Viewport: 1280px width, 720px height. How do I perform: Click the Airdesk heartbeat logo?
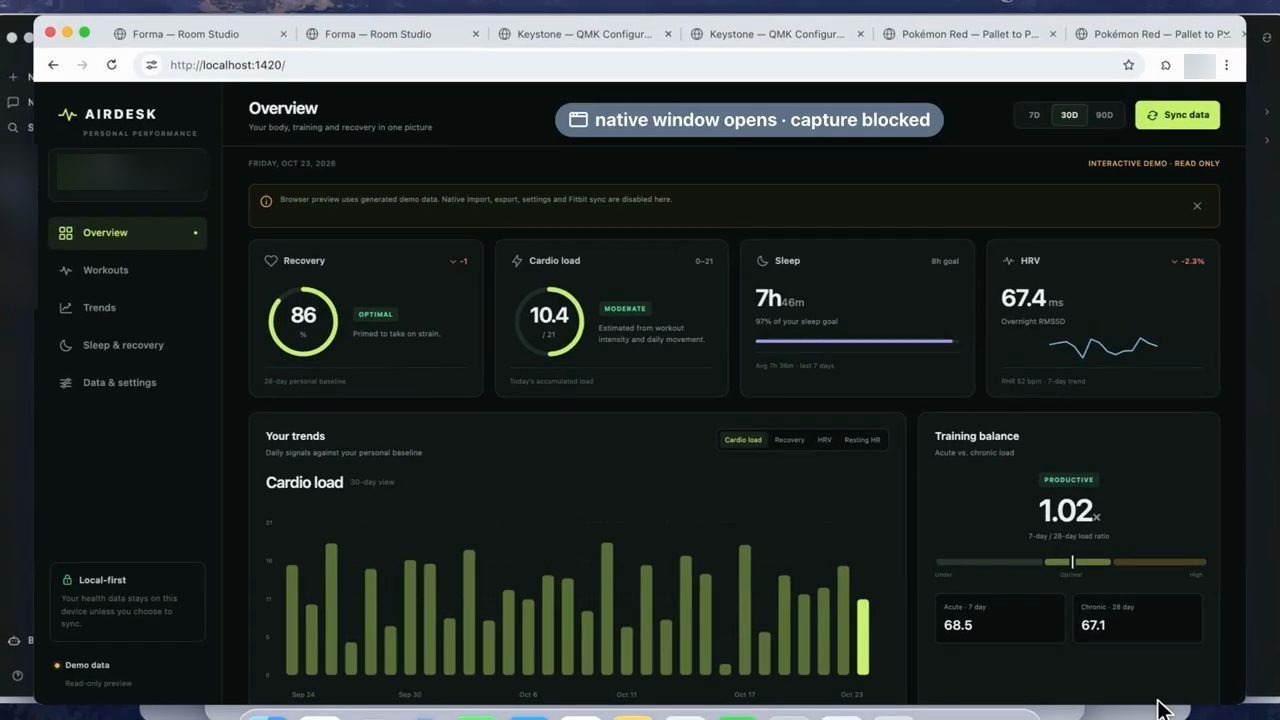(67, 114)
